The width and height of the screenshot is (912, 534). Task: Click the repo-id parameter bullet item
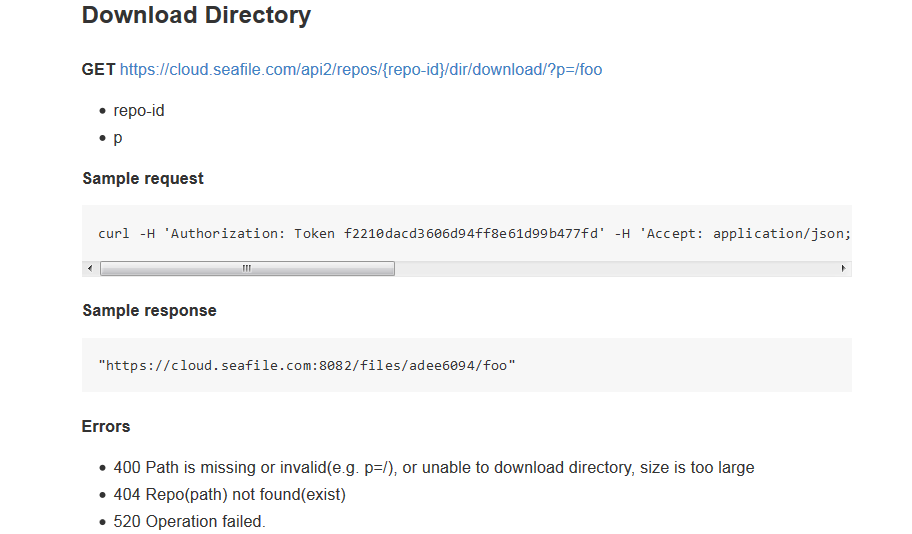pyautogui.click(x=139, y=111)
